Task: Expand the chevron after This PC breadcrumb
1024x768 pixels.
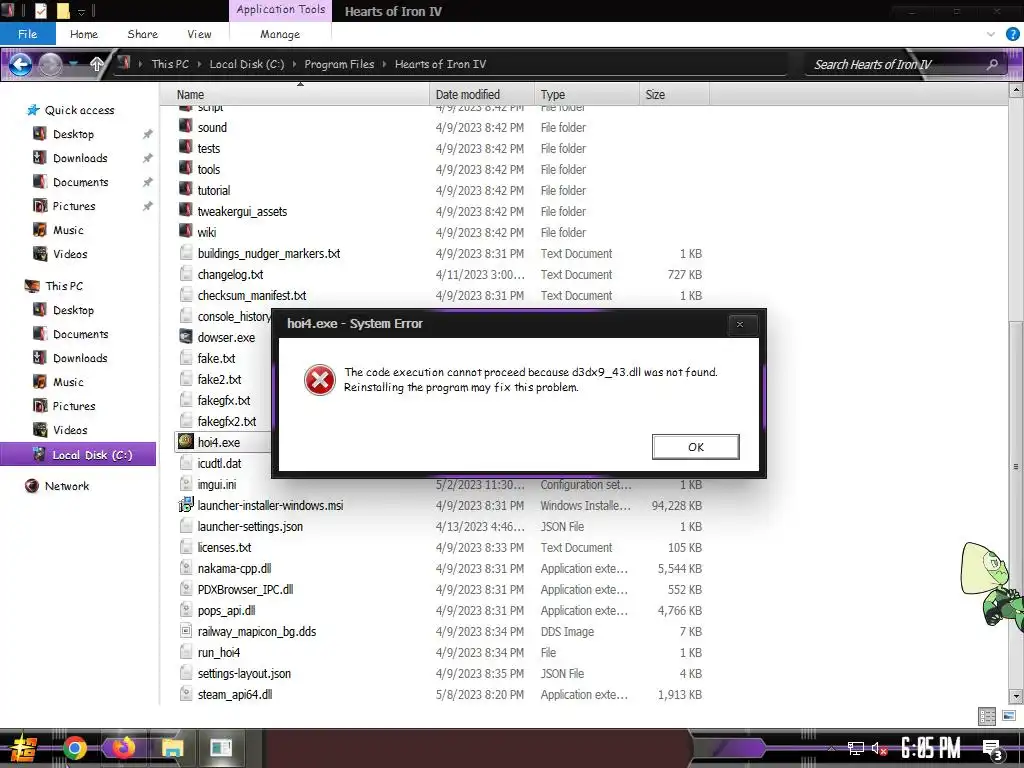Action: pyautogui.click(x=199, y=64)
